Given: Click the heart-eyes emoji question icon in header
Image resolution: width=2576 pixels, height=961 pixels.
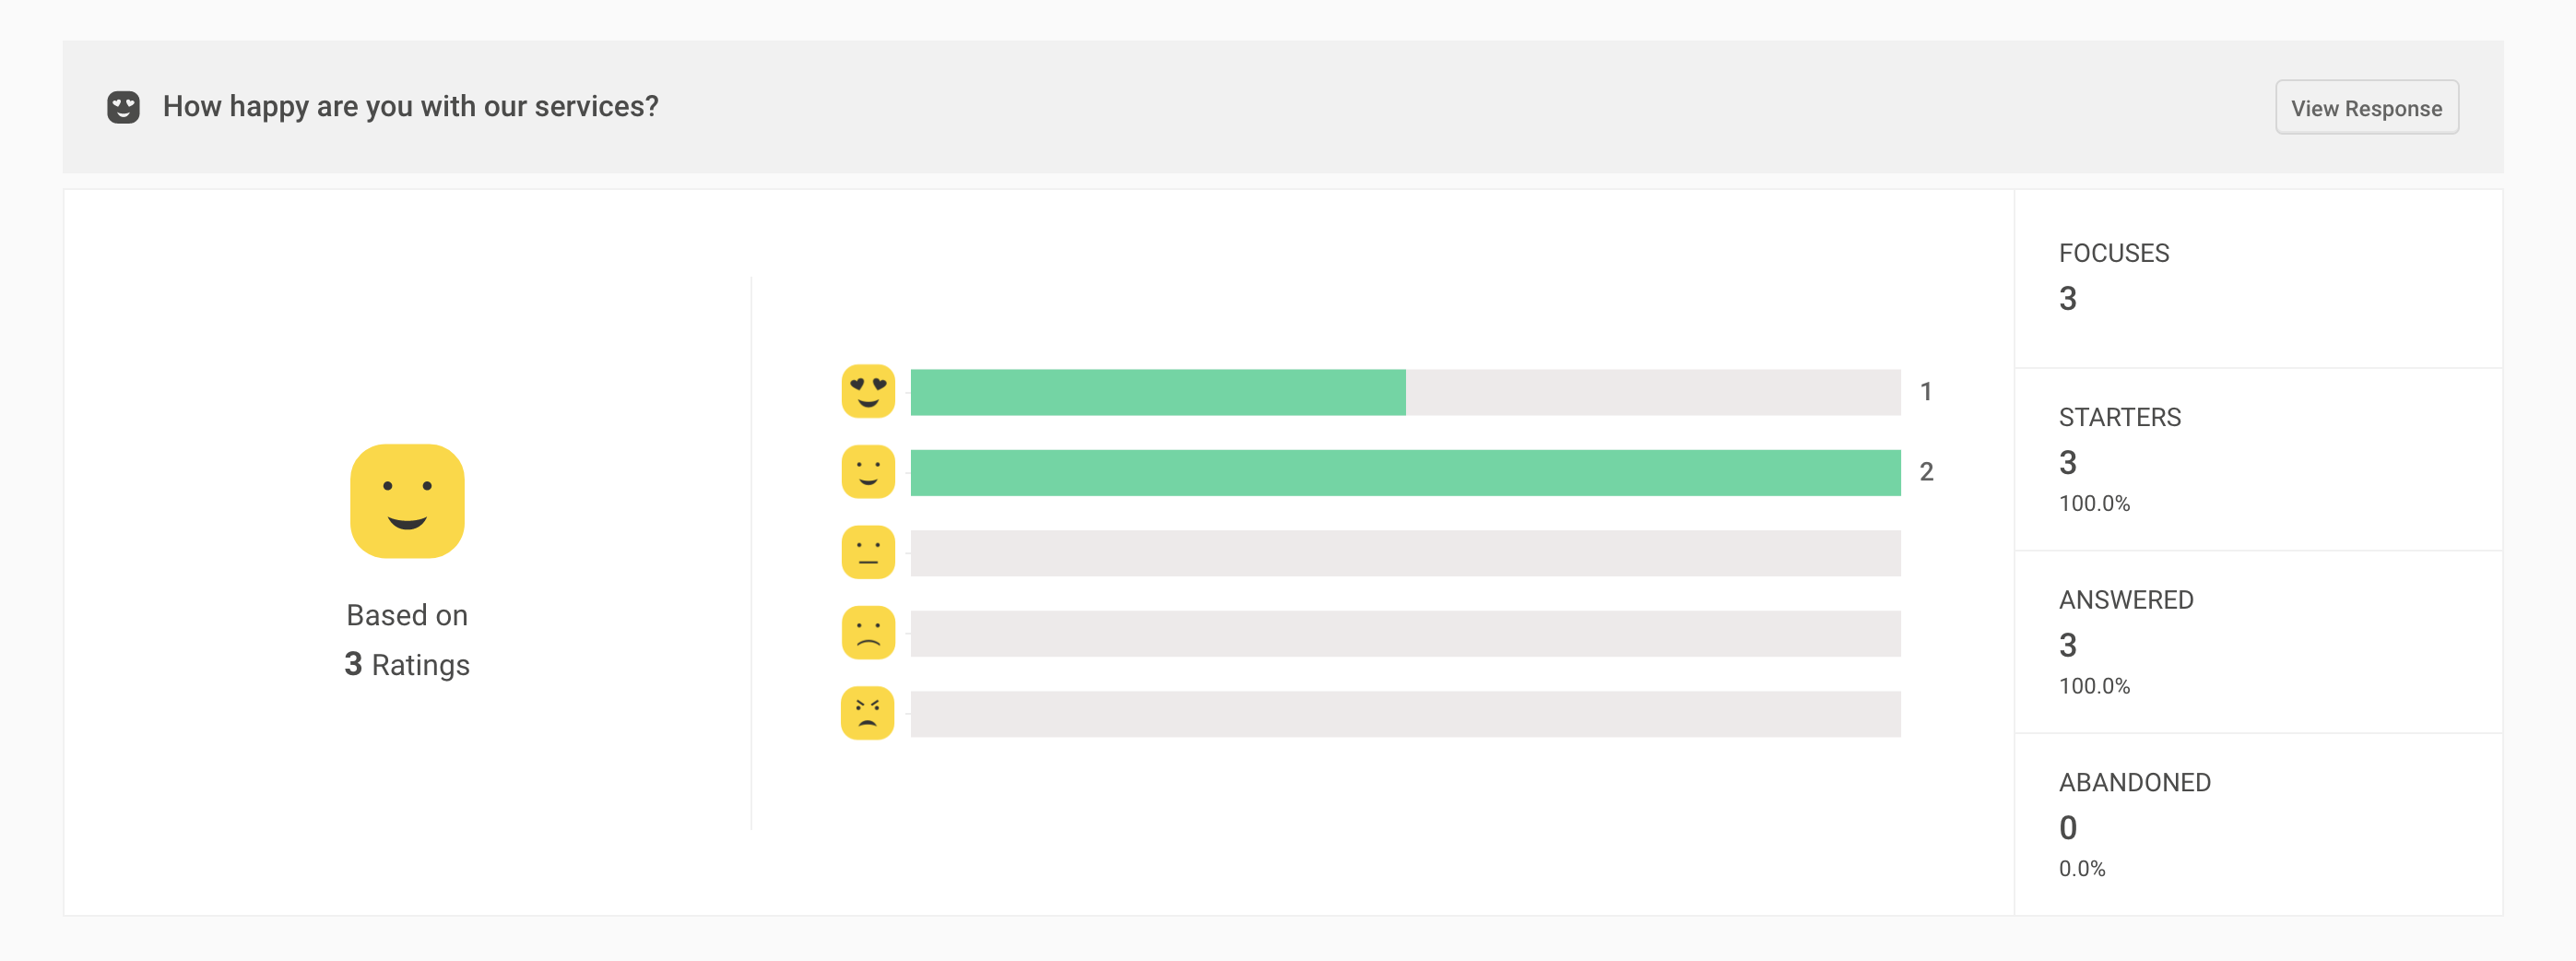Looking at the screenshot, I should click(x=123, y=107).
